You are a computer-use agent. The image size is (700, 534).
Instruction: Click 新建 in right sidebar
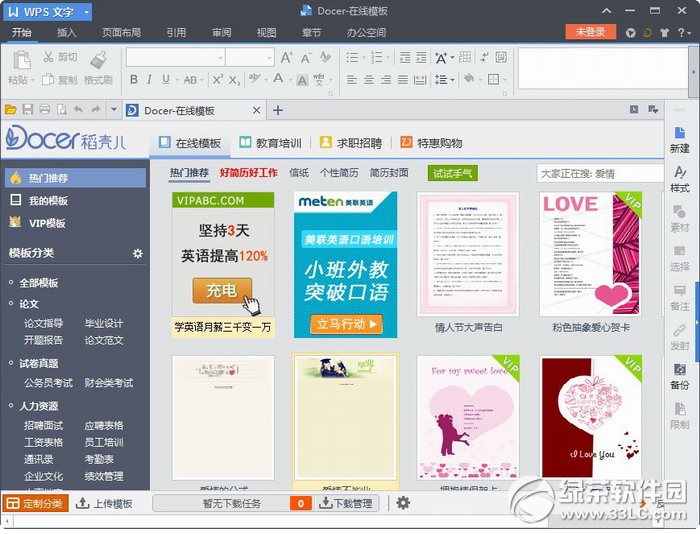679,140
